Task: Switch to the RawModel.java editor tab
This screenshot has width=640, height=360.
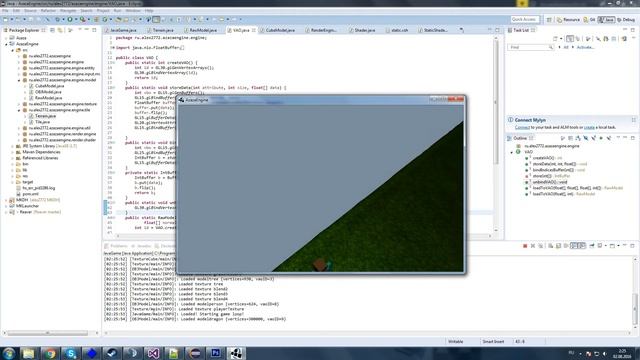Action: coord(203,30)
